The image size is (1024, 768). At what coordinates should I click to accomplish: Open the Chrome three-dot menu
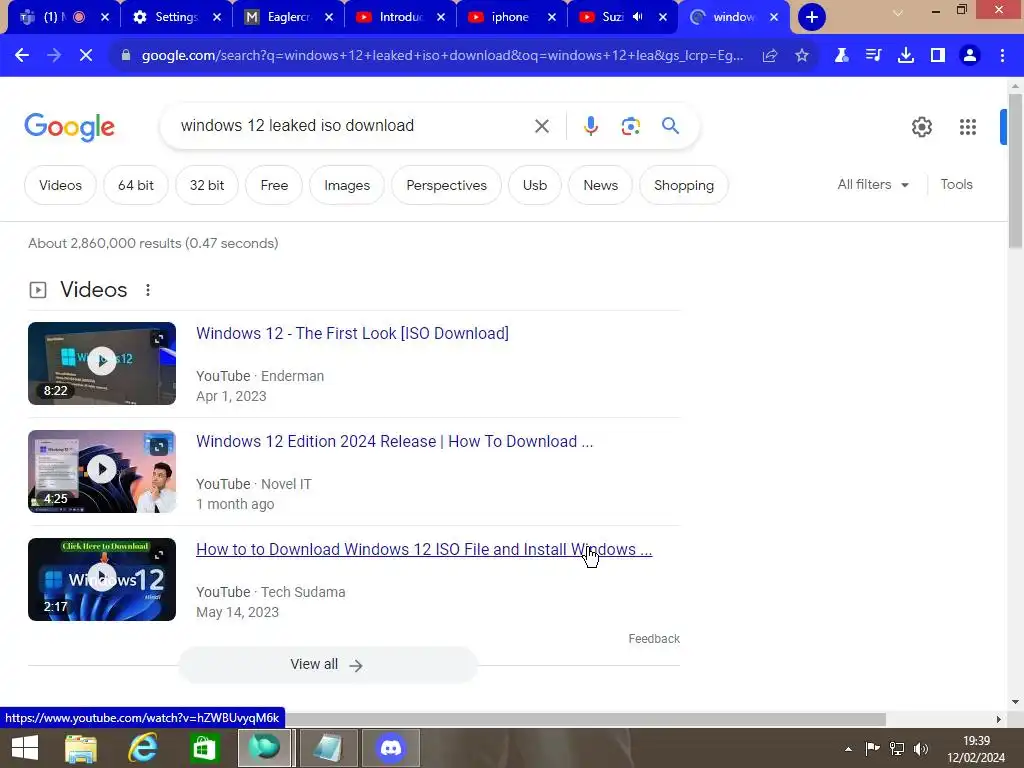[x=1002, y=56]
